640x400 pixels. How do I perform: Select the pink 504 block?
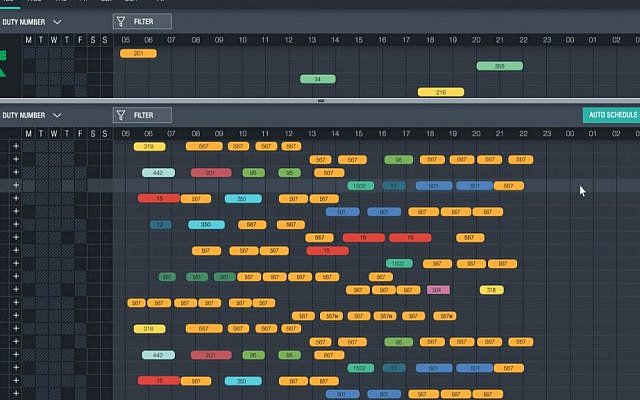click(438, 290)
